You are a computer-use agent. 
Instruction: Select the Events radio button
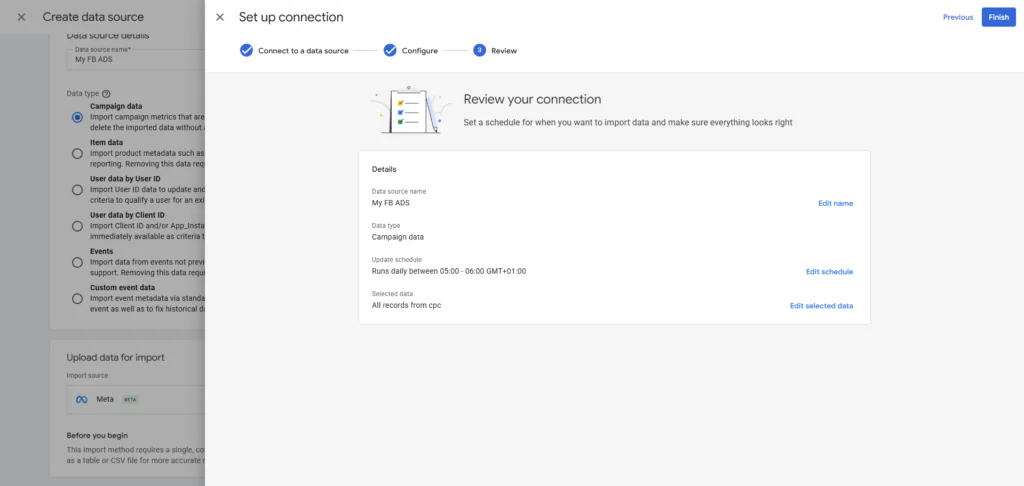click(77, 262)
